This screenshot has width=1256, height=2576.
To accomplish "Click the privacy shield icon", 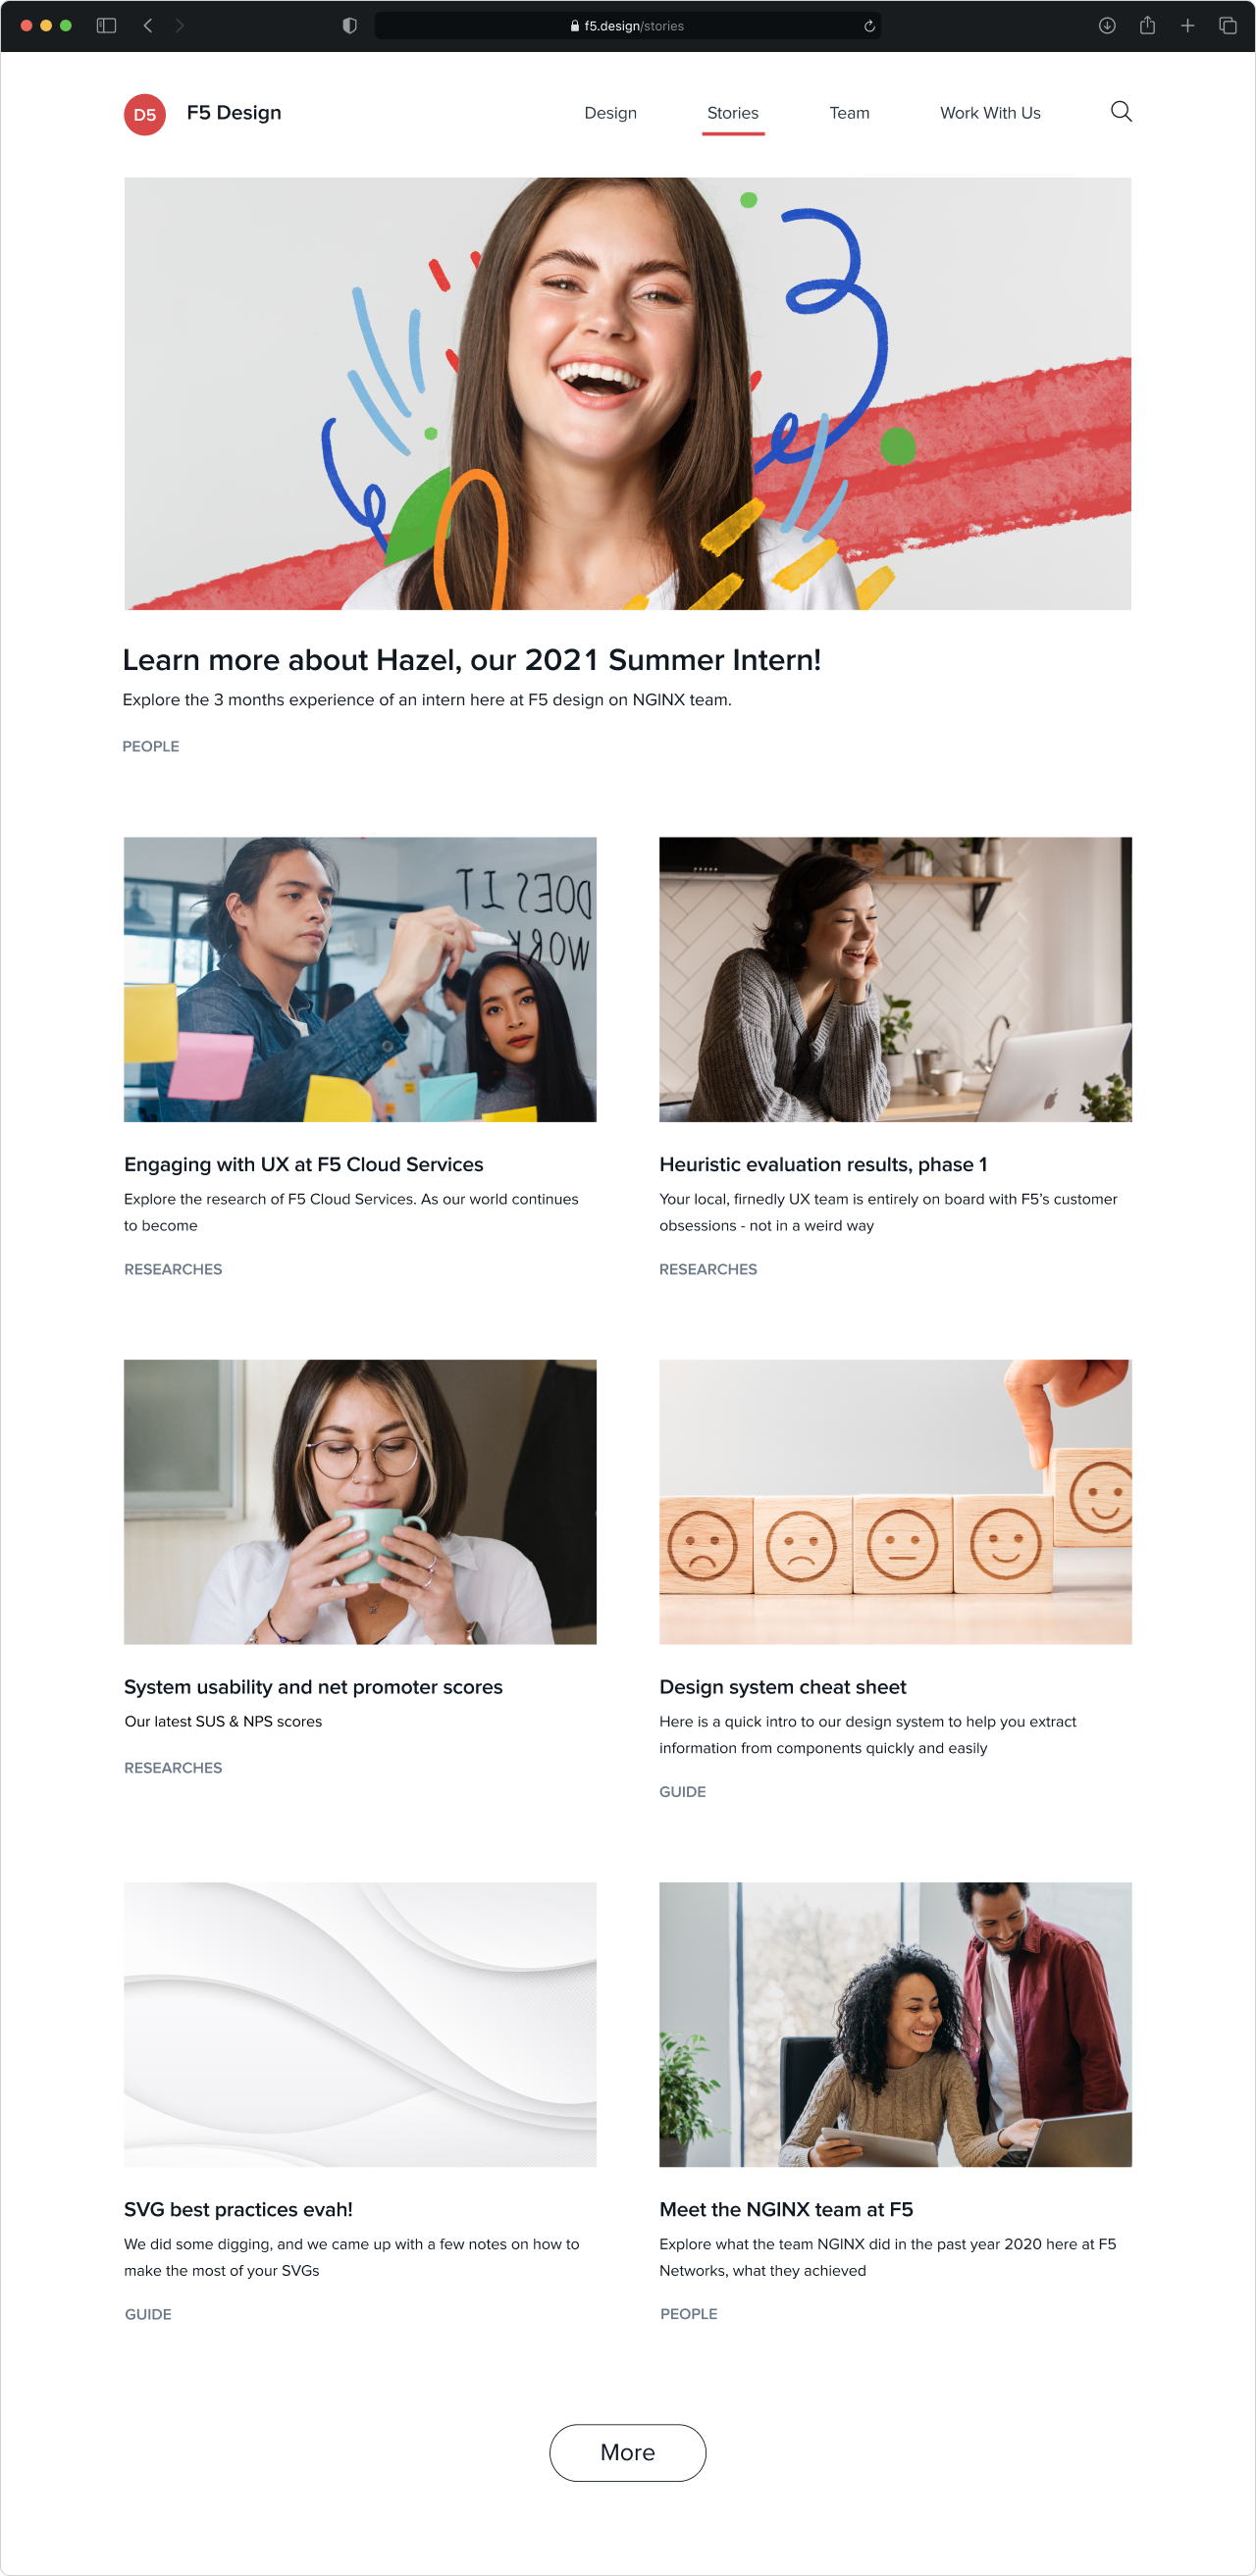I will pyautogui.click(x=350, y=26).
